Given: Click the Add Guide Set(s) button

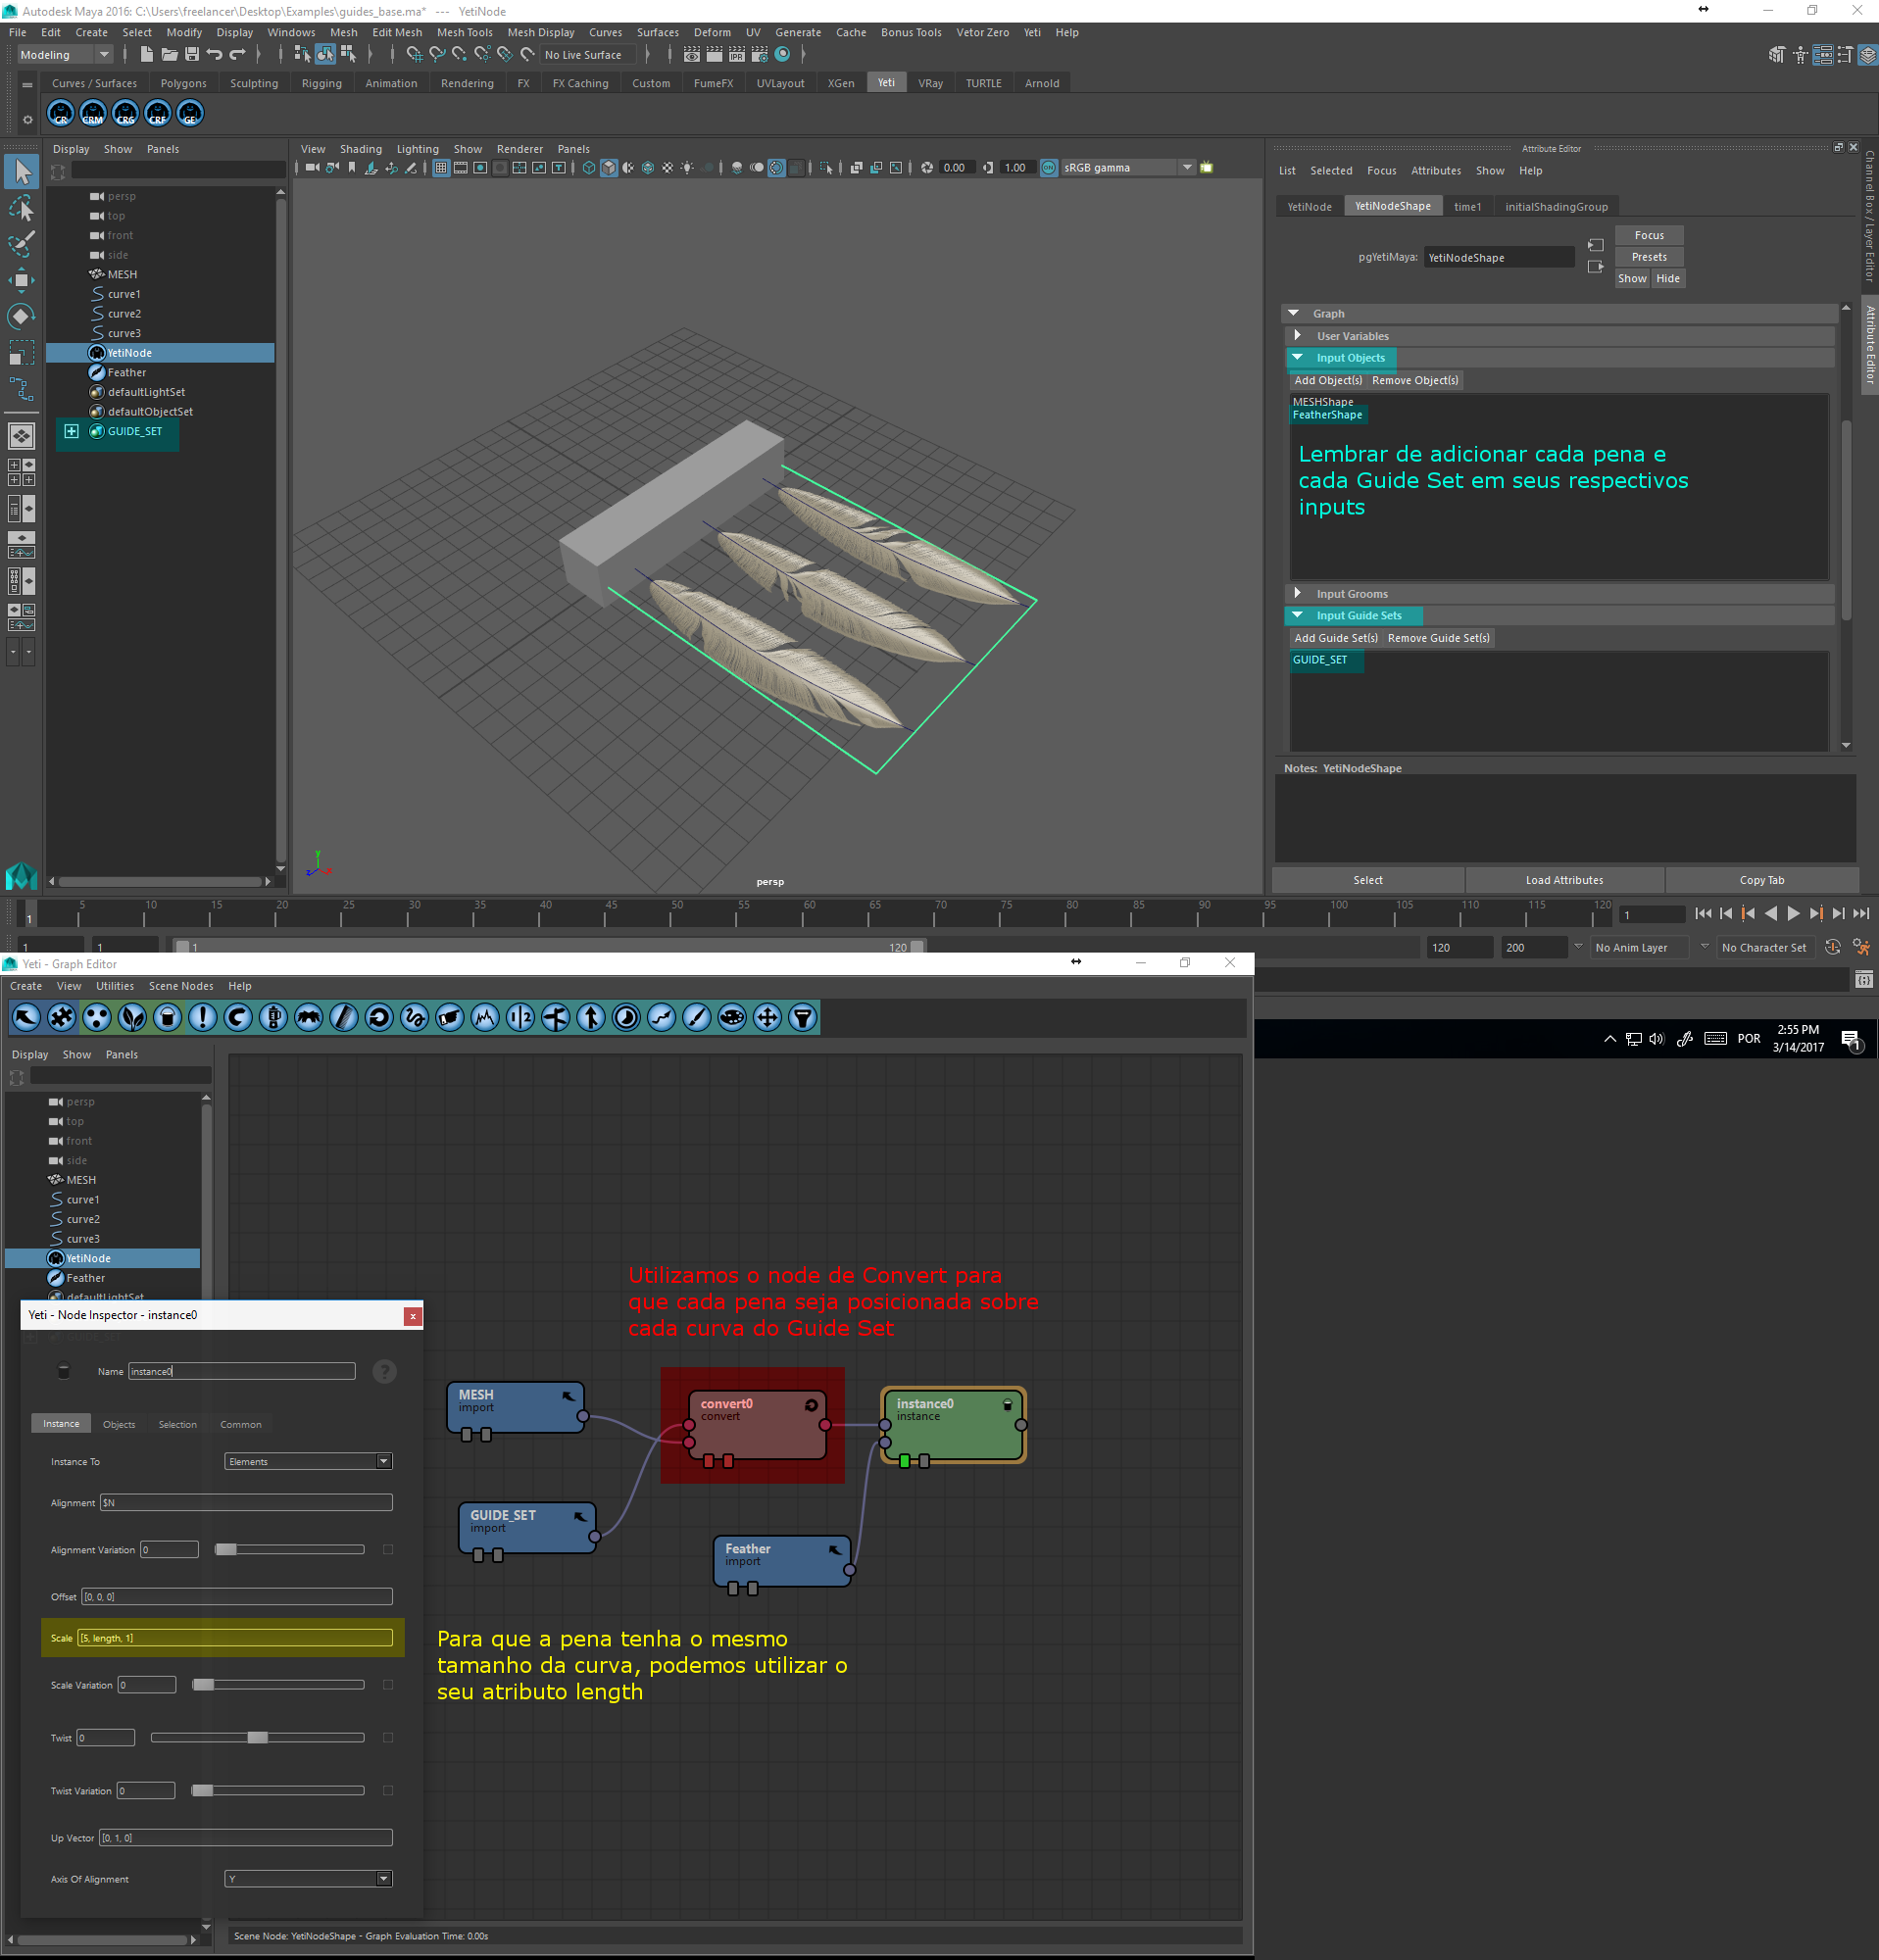Looking at the screenshot, I should click(1335, 638).
